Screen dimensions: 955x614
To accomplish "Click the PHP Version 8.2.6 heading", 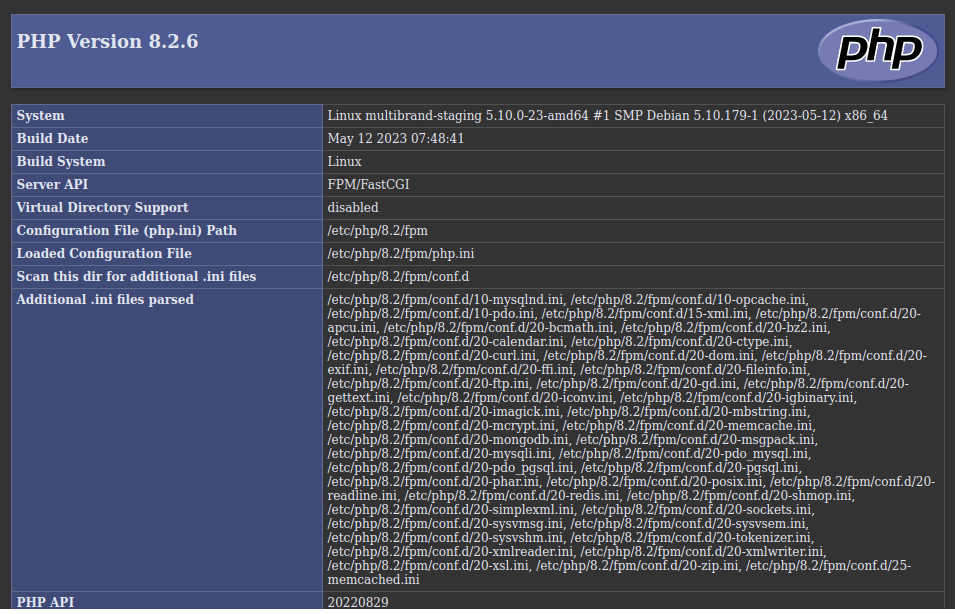I will (x=107, y=41).
